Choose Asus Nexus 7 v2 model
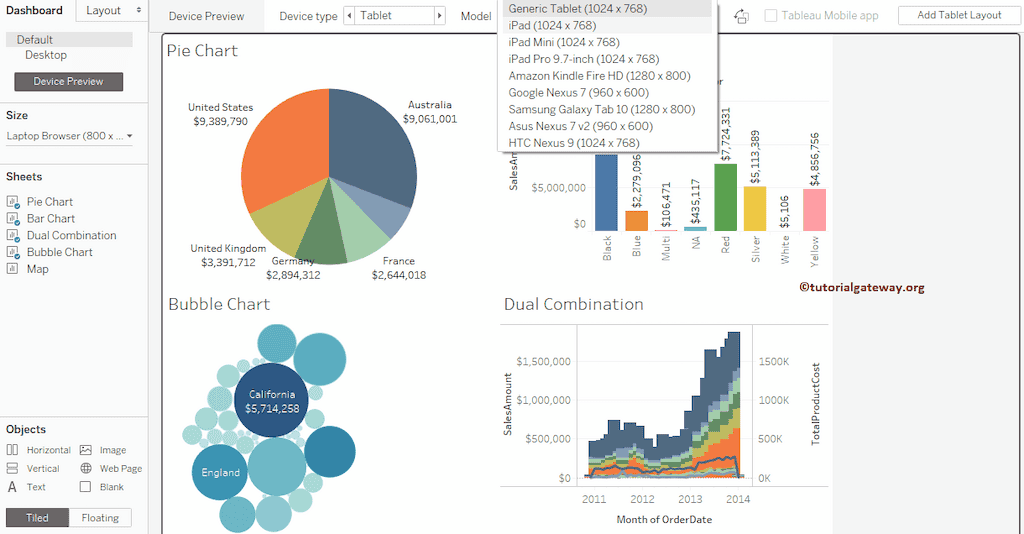Image resolution: width=1024 pixels, height=534 pixels. coord(605,126)
